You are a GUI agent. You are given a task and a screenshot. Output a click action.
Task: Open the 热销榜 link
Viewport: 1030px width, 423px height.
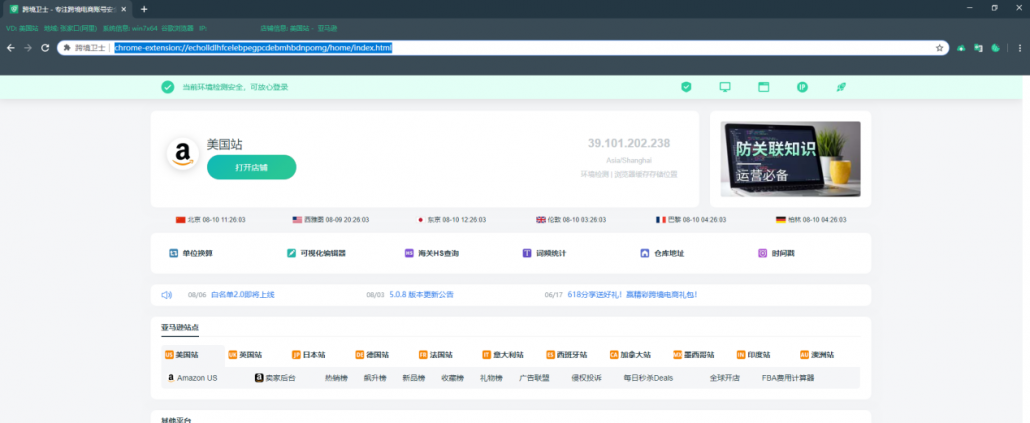[336, 378]
